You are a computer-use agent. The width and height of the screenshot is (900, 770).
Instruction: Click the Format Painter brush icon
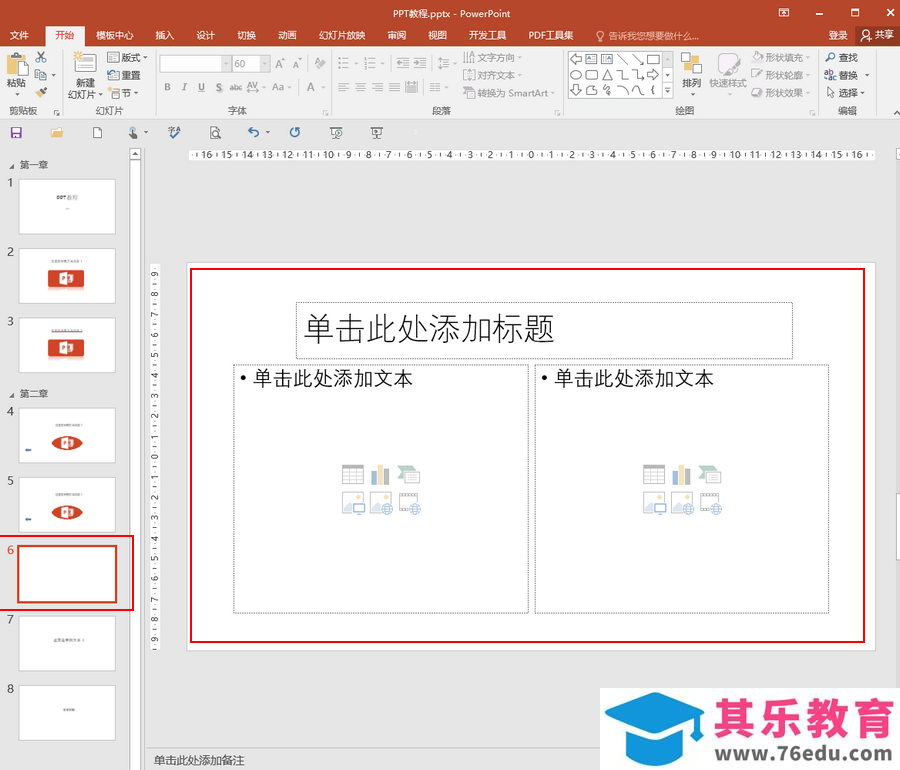(x=41, y=92)
